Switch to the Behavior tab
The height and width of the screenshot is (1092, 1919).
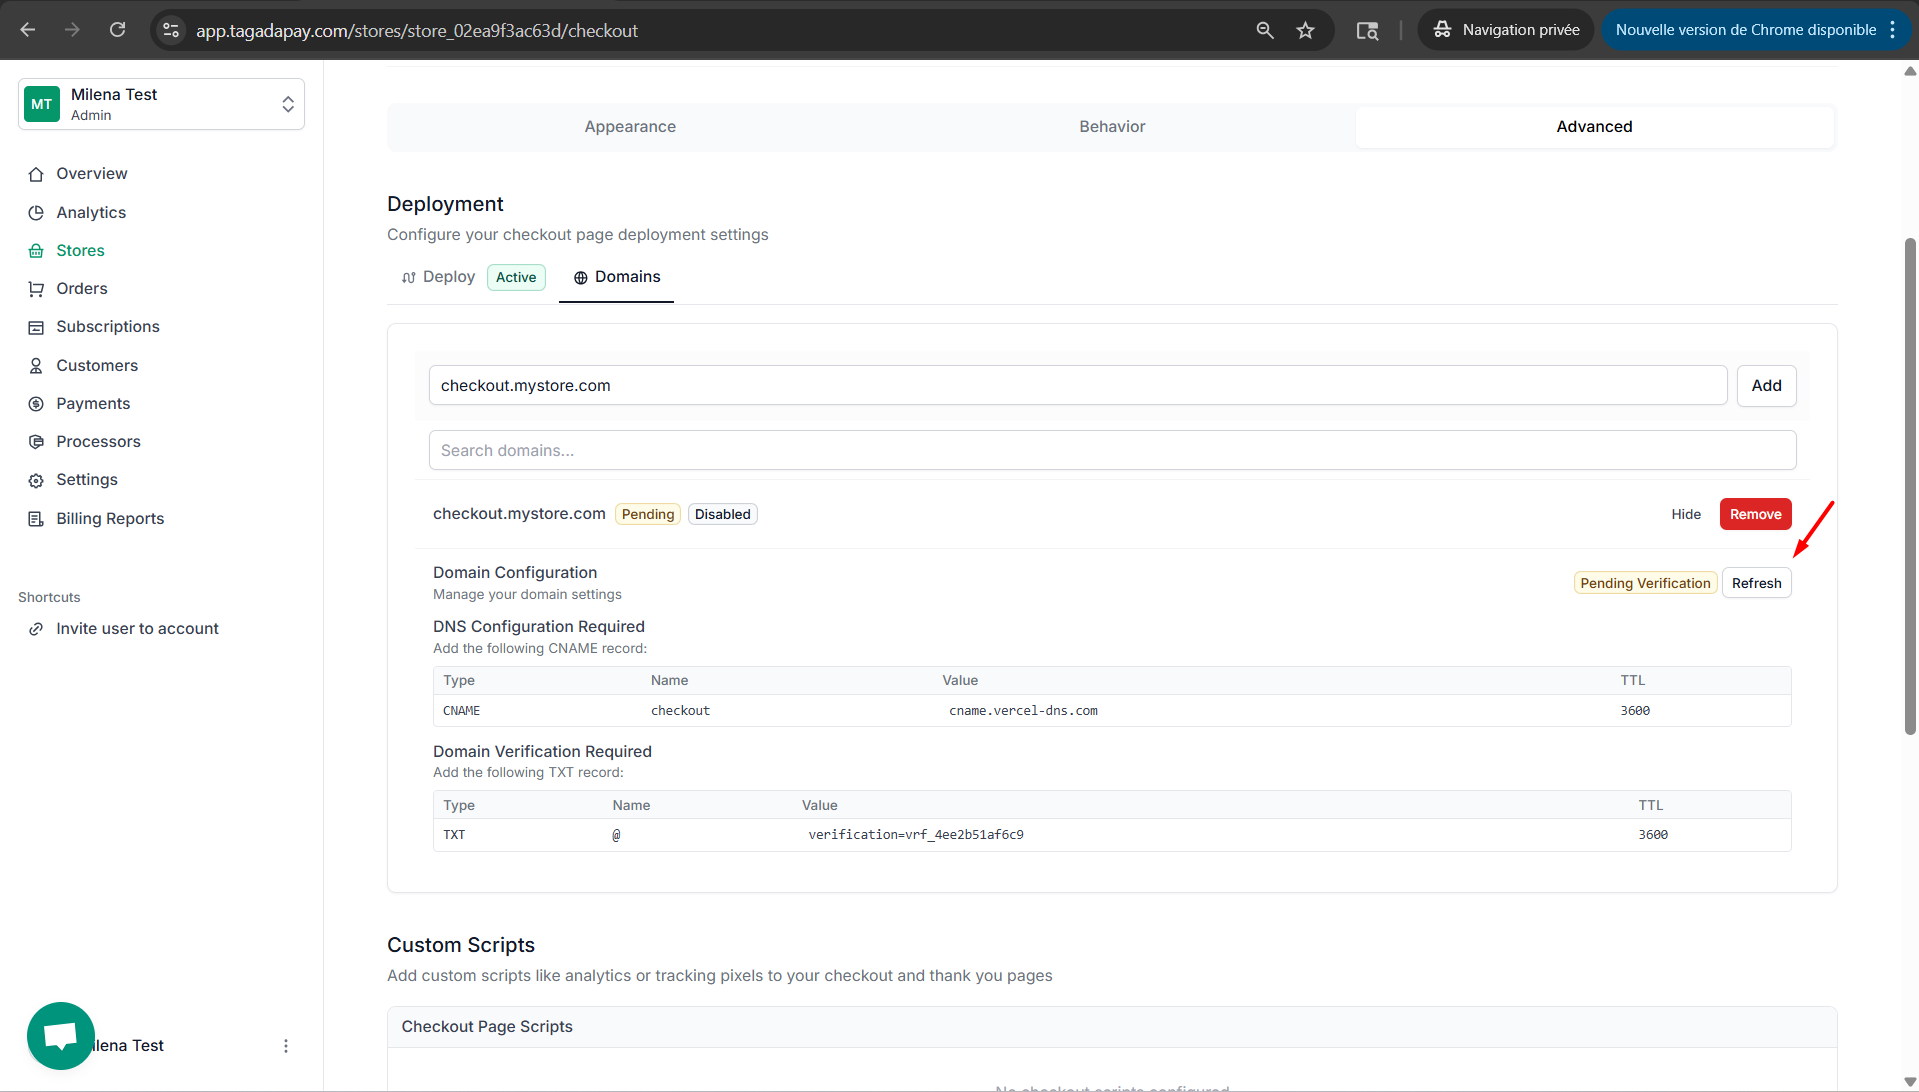(x=1112, y=127)
